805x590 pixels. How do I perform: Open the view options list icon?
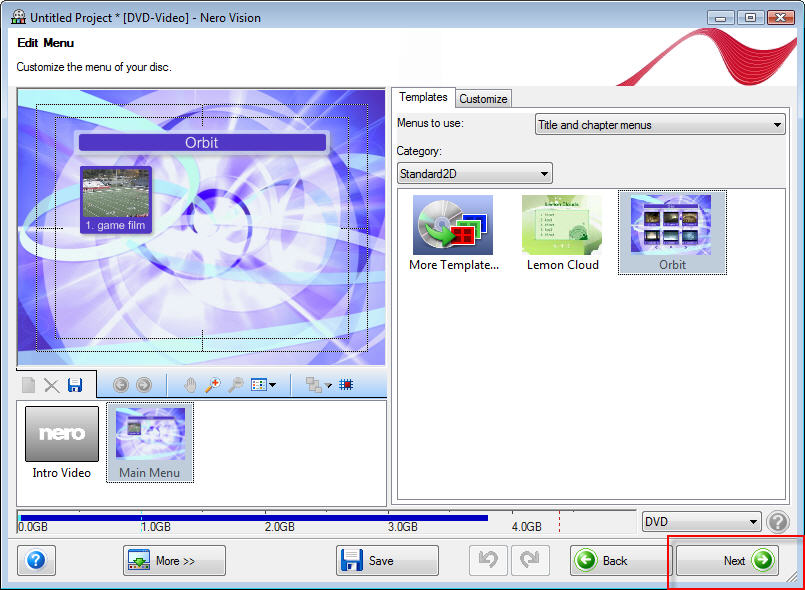259,385
